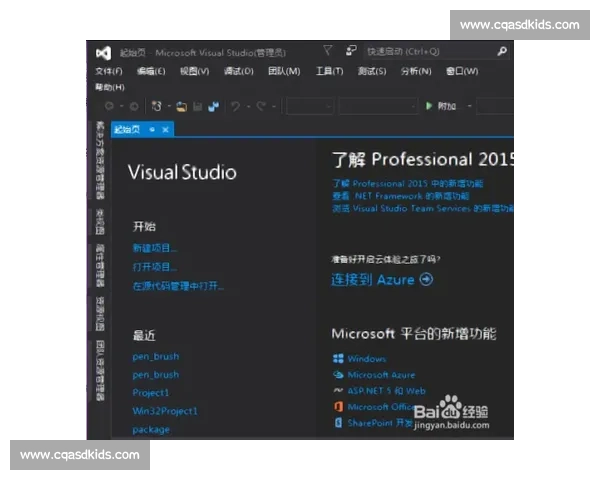The height and width of the screenshot is (480, 600).
Task: Click the Undo toolbar icon
Action: tap(236, 106)
